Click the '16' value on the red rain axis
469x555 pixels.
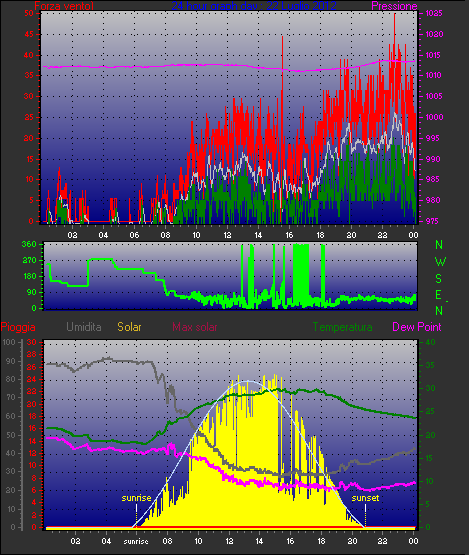[32, 428]
